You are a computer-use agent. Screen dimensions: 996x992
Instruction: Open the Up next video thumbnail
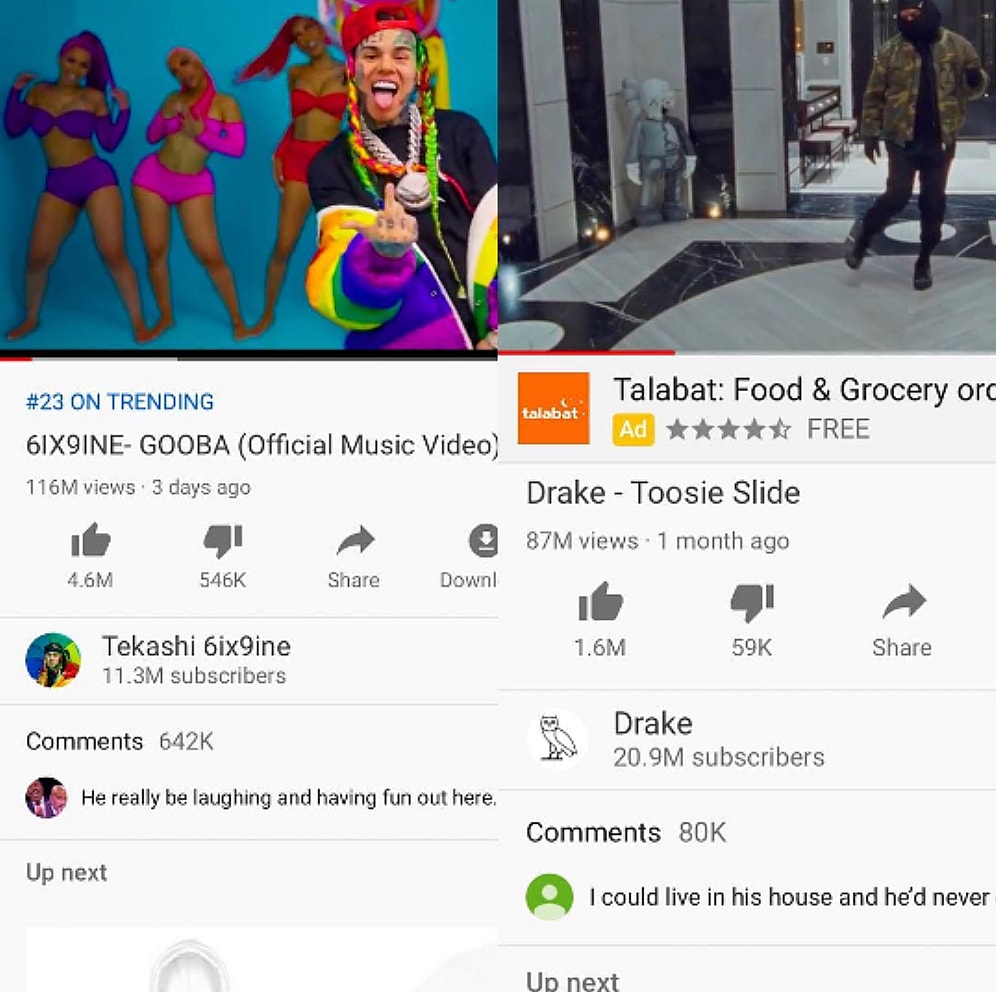(x=262, y=960)
